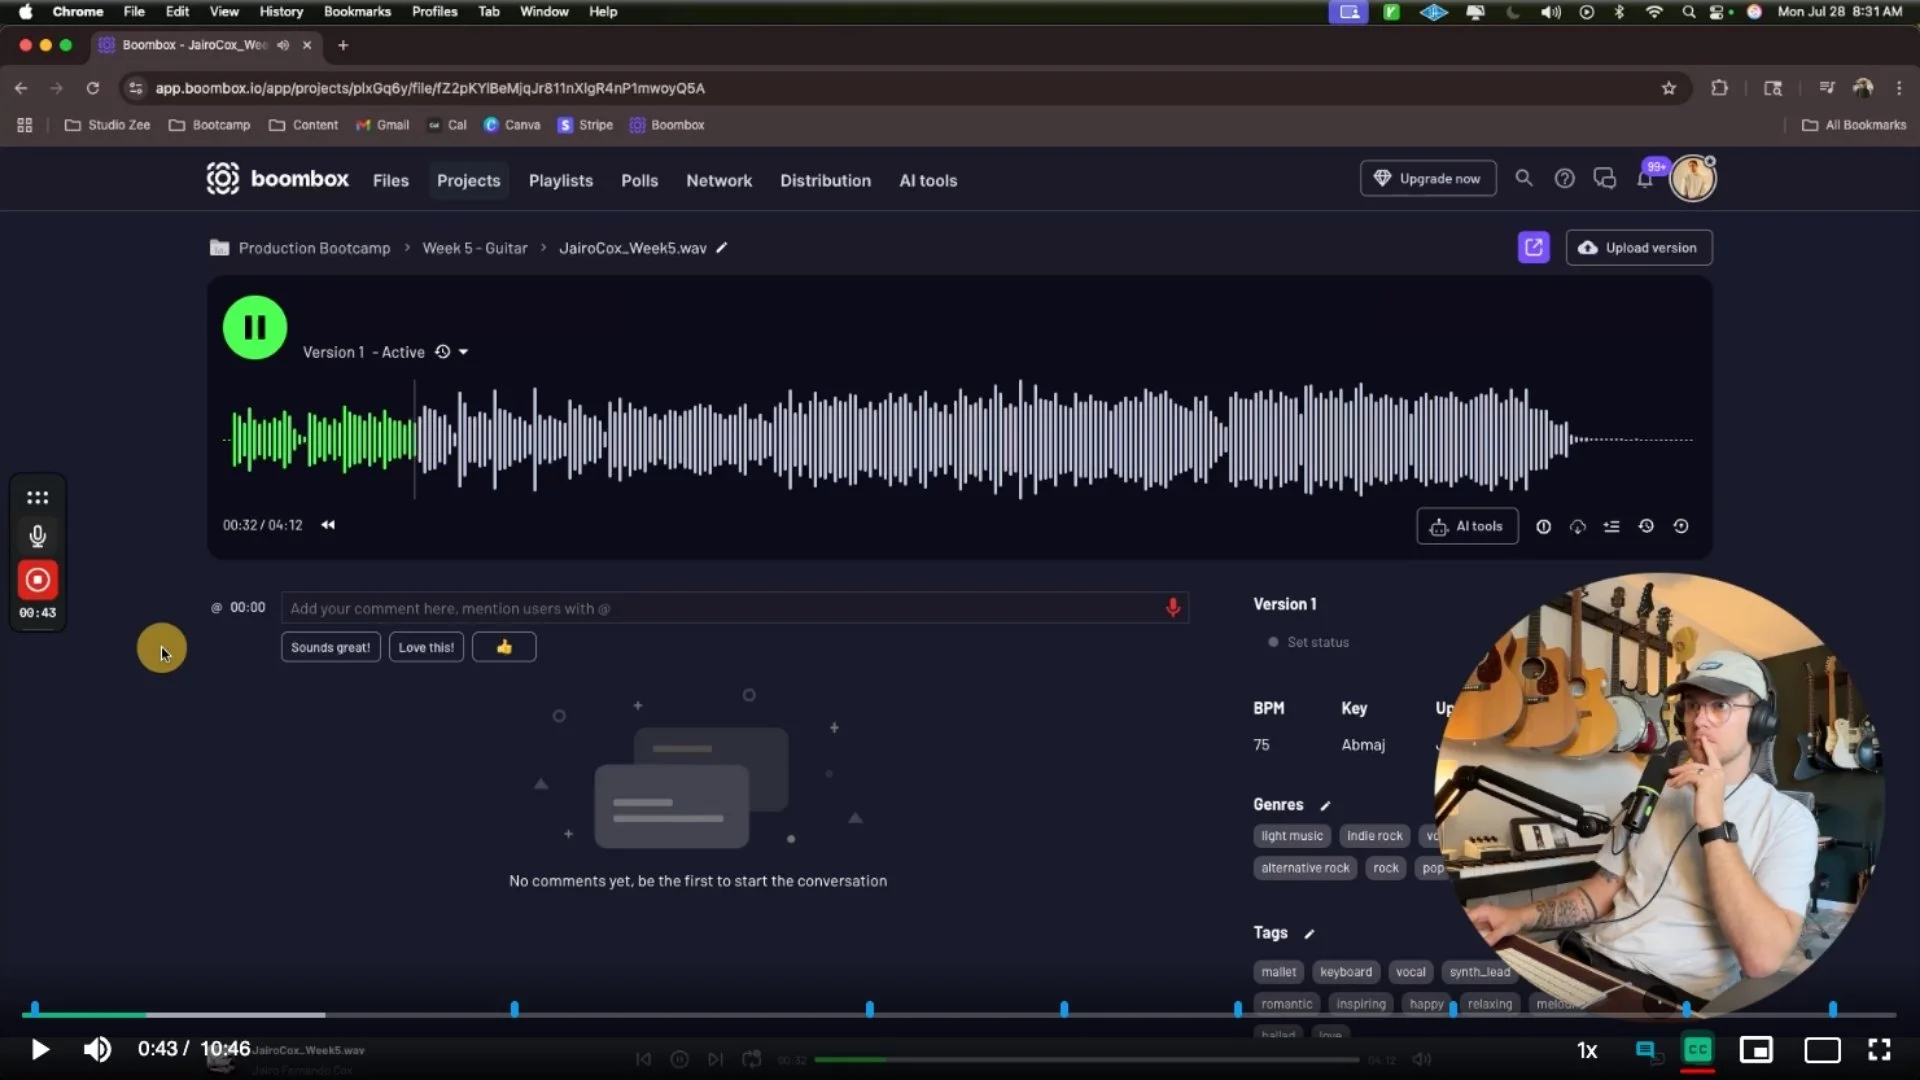Toggle closed captions on the video
Viewport: 1920px width, 1080px height.
pyautogui.click(x=1698, y=1050)
